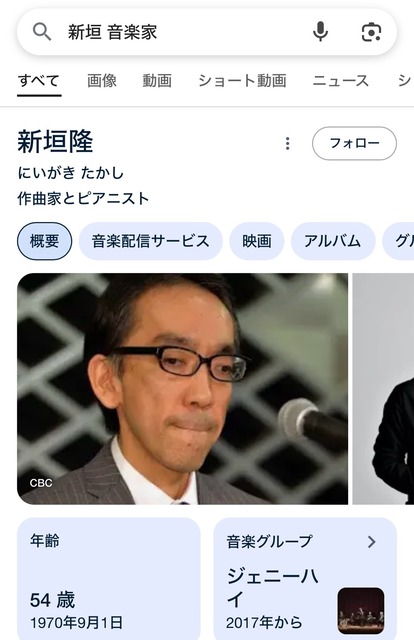This screenshot has width=414, height=640.
Task: Expand the 音楽グループ card chevron
Action: (371, 542)
